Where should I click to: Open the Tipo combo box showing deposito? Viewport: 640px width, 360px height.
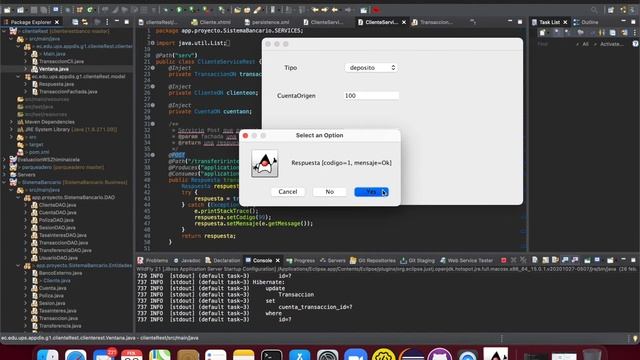pyautogui.click(x=371, y=68)
